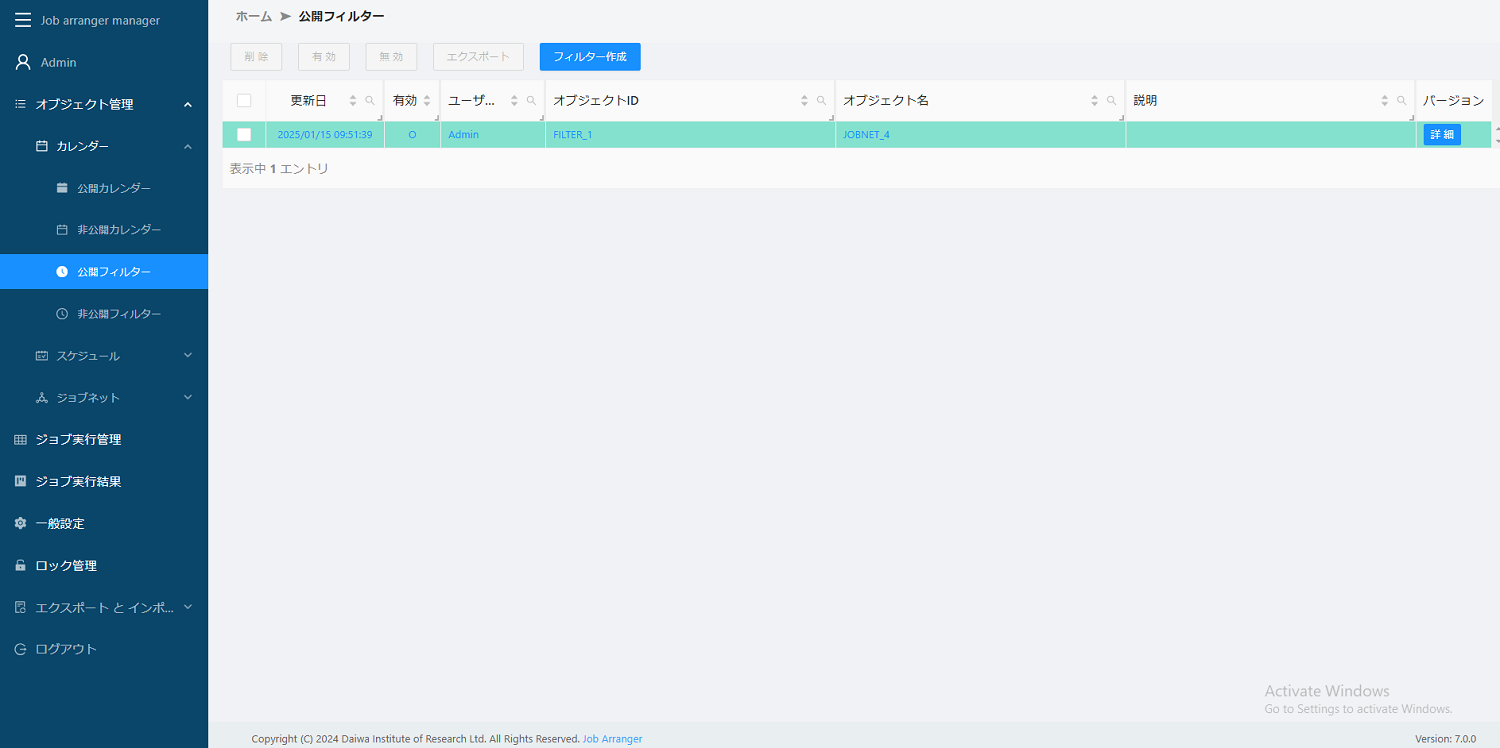This screenshot has width=1500, height=748.
Task: Open 一般設定 using the gear icon
Action: pos(19,523)
